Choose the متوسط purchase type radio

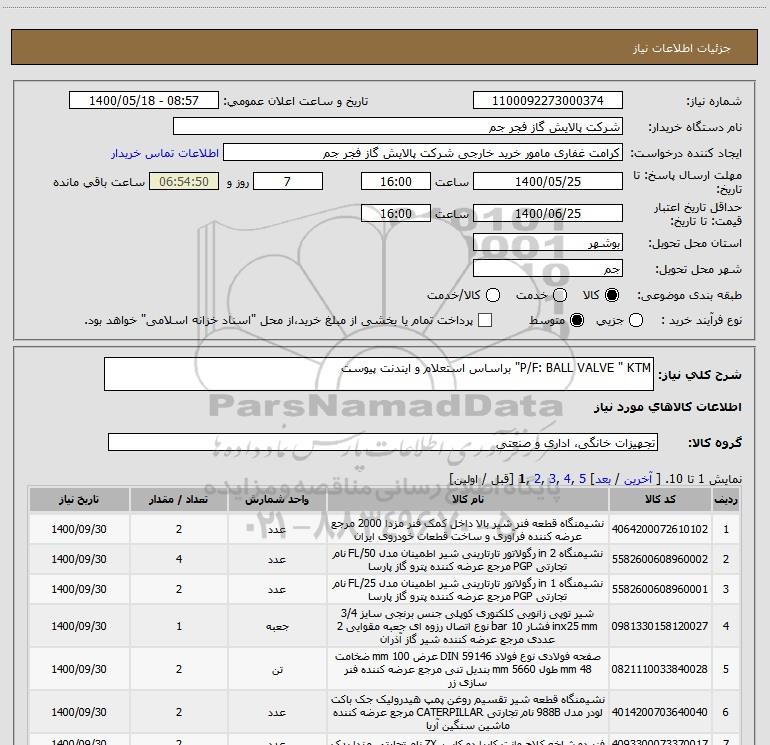(x=577, y=320)
